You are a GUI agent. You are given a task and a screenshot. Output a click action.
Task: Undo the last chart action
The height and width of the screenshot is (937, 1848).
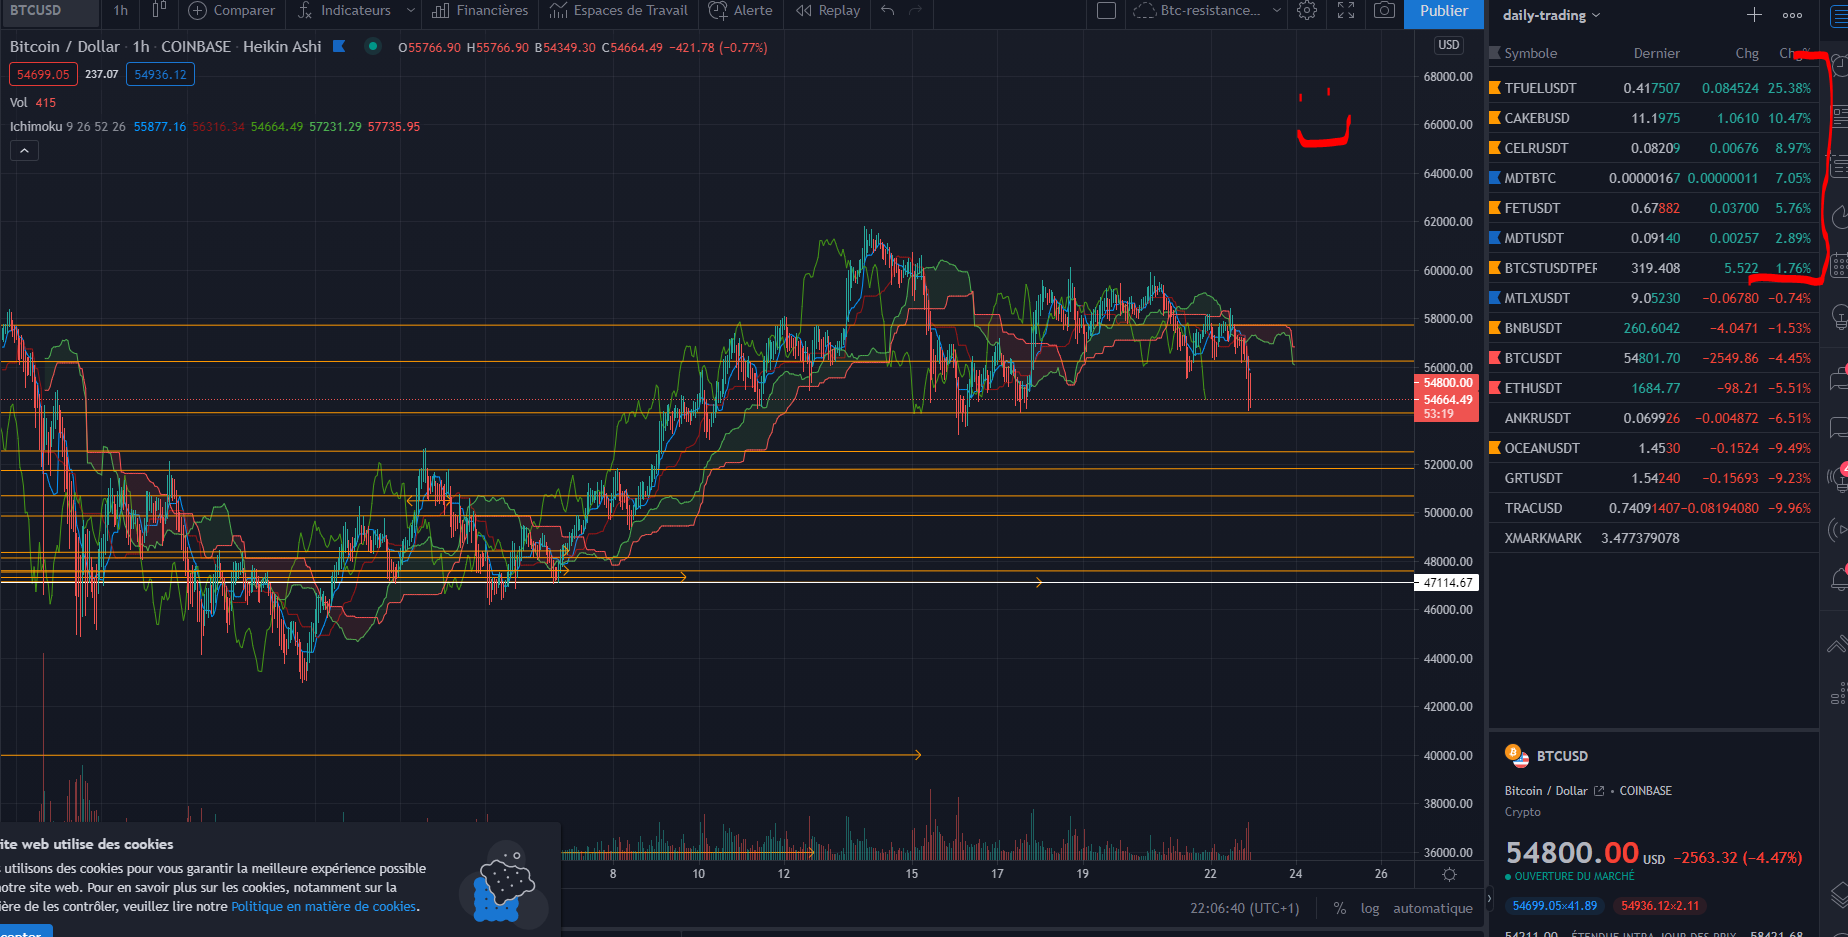coord(887,11)
